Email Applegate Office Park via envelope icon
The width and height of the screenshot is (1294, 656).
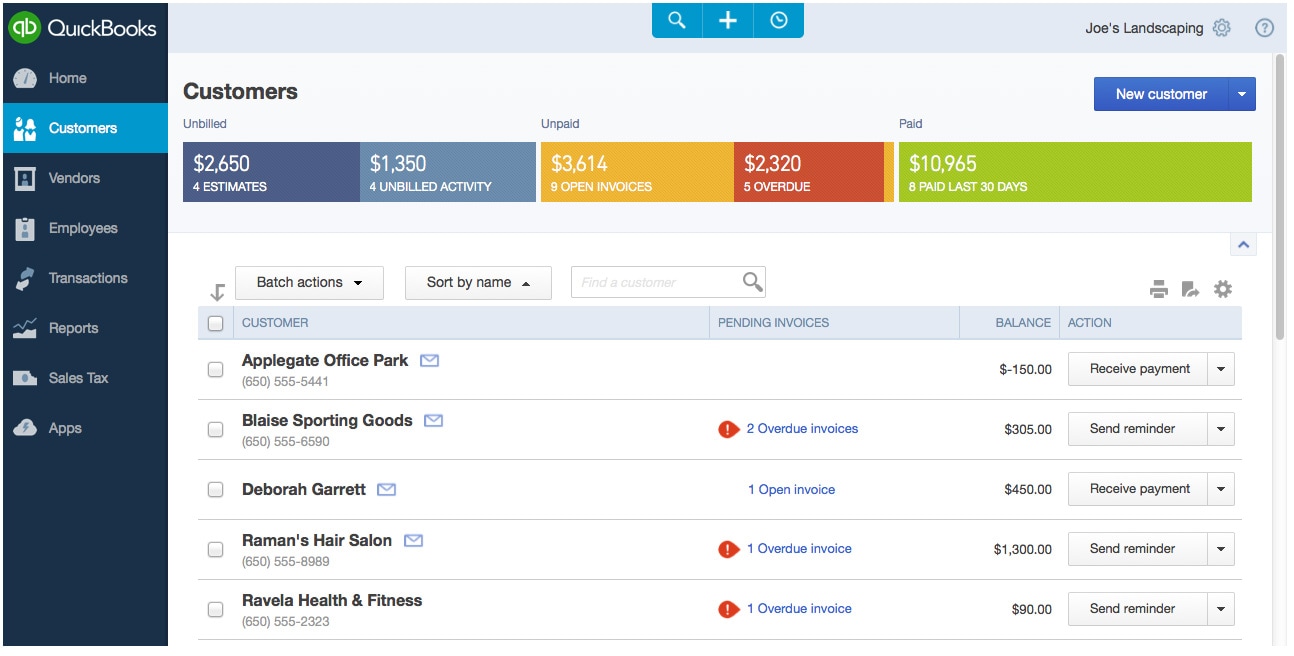click(428, 359)
